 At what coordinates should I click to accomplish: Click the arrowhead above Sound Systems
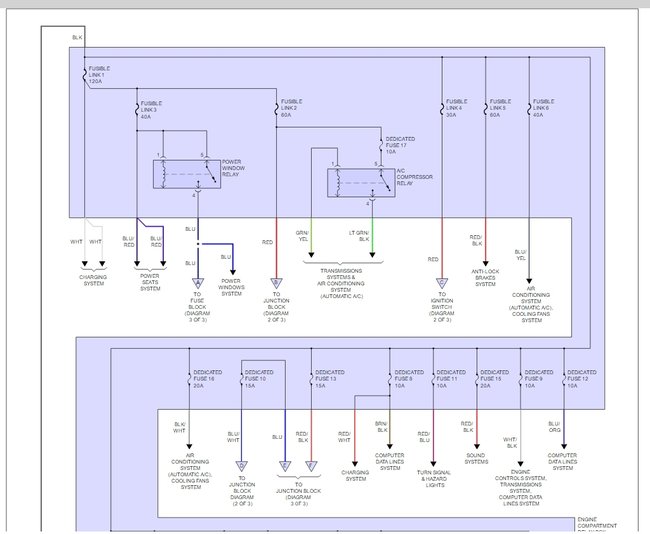(477, 447)
